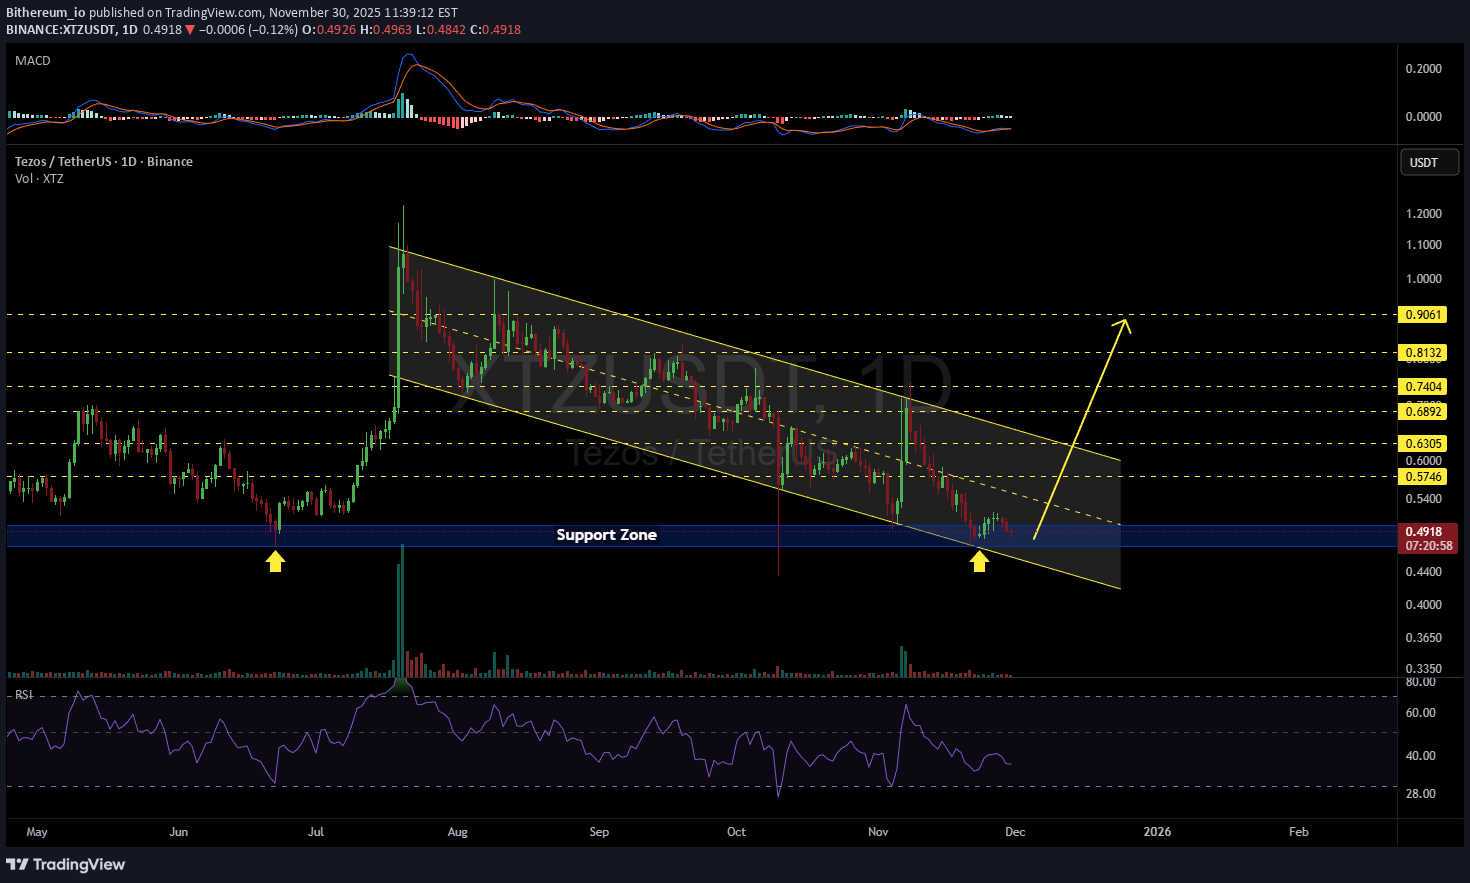
Task: Expand the BINANCE:XTZUSDT symbol selector
Action: coord(63,30)
